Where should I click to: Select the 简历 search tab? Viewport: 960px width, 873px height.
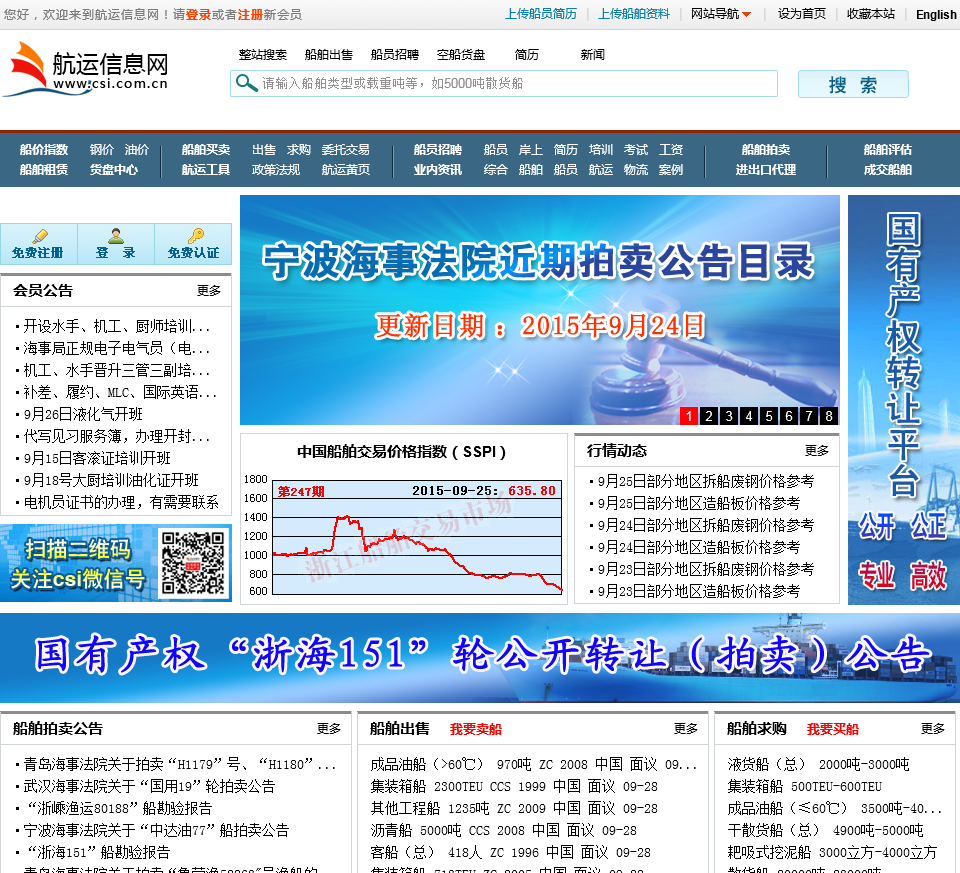527,54
